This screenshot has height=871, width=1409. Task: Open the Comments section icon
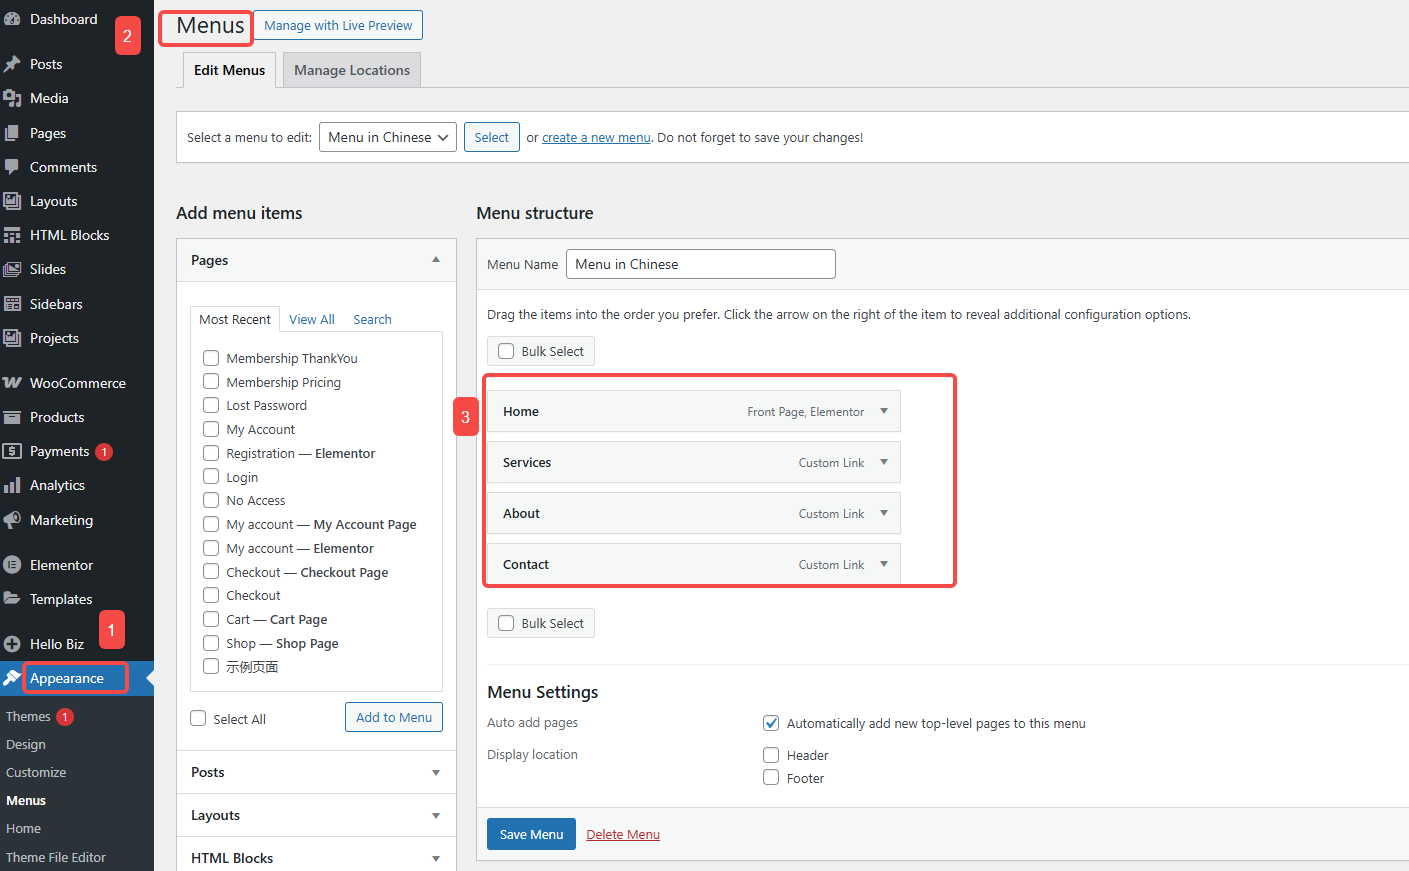[x=14, y=167]
